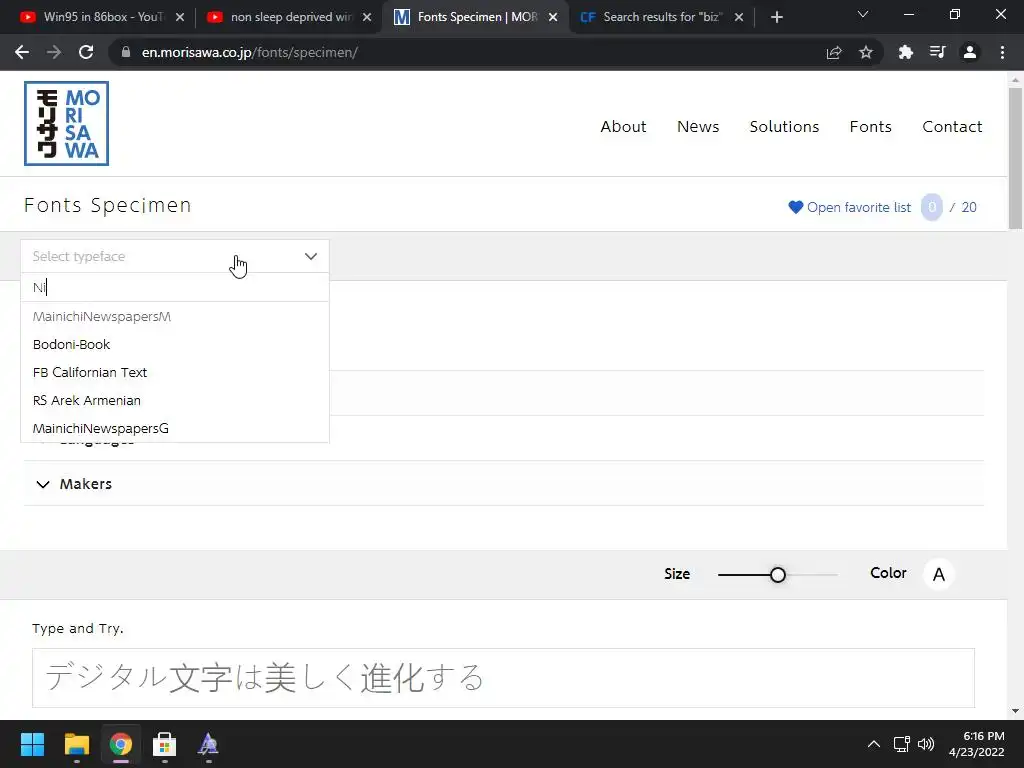Open Windows Start menu

pos(32,744)
